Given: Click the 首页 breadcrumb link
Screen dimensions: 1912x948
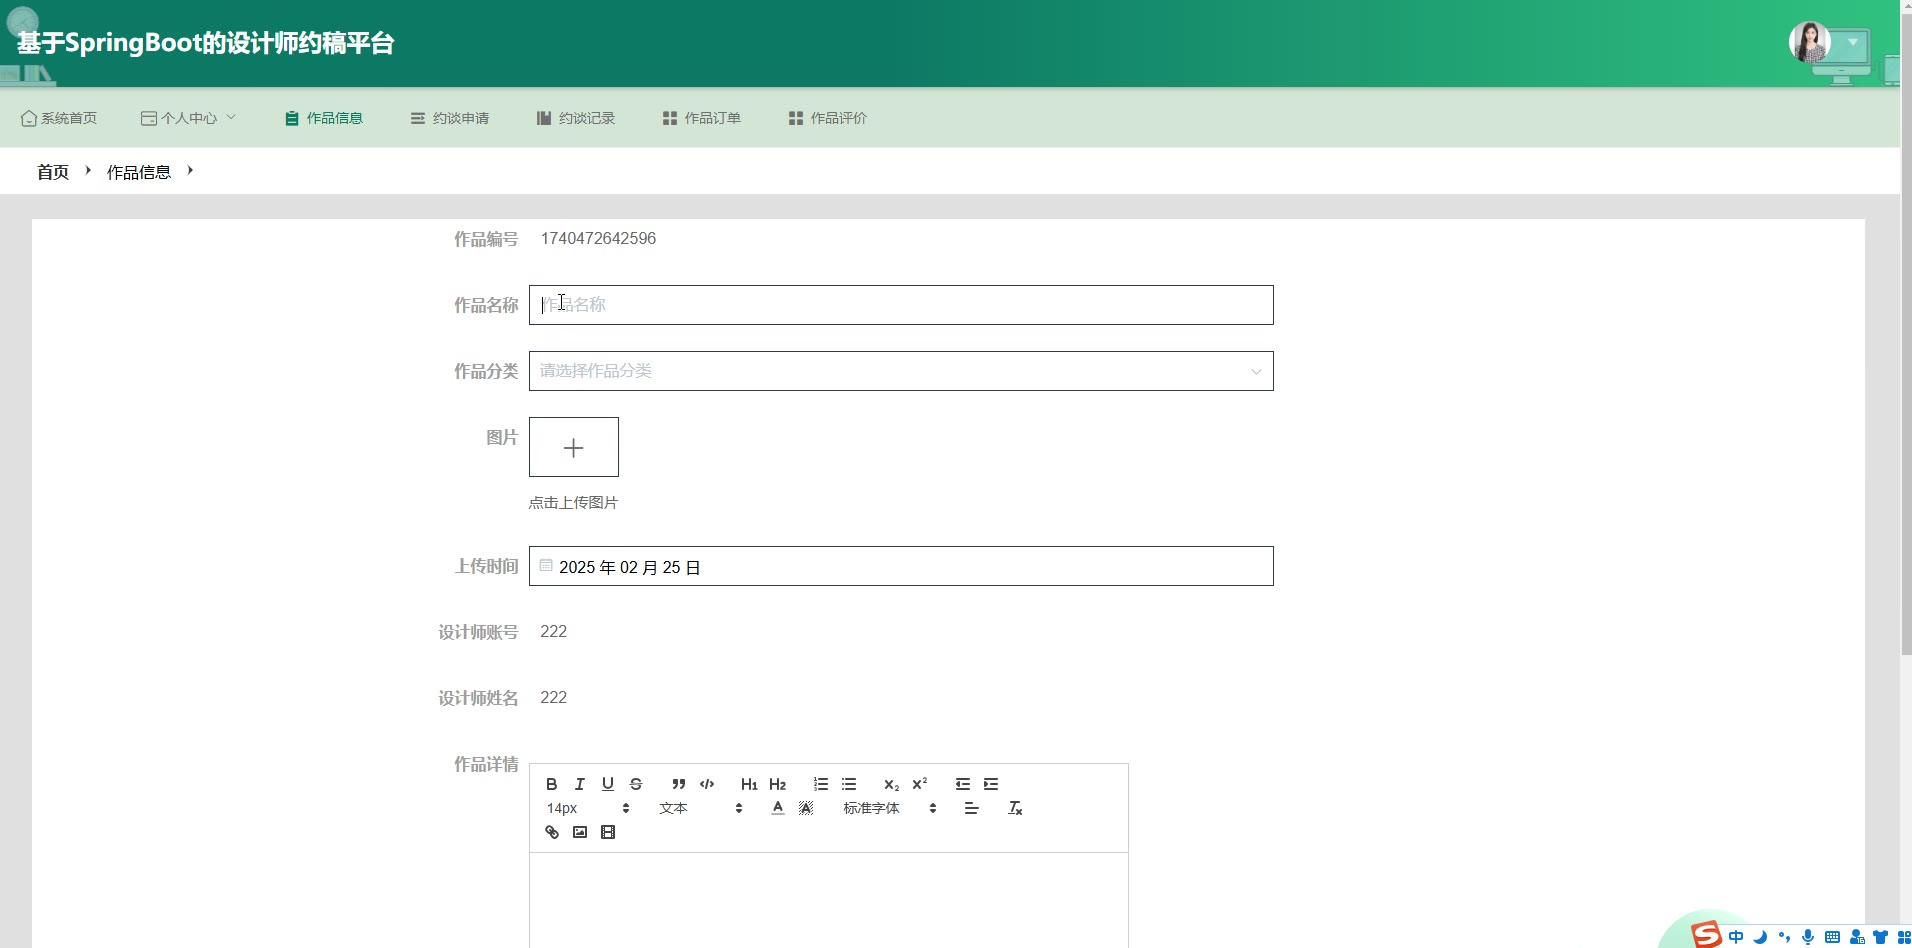Looking at the screenshot, I should pos(53,172).
